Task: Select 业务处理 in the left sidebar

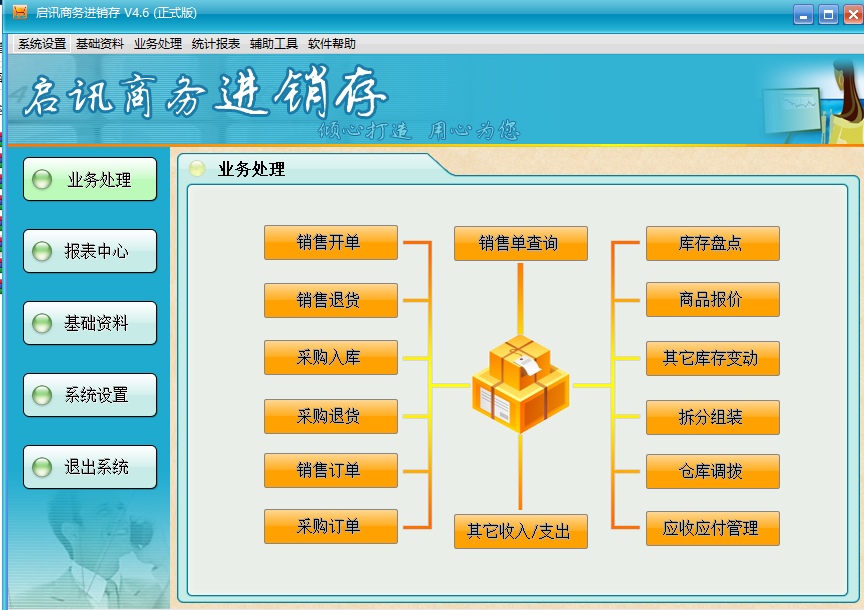Action: (x=90, y=179)
